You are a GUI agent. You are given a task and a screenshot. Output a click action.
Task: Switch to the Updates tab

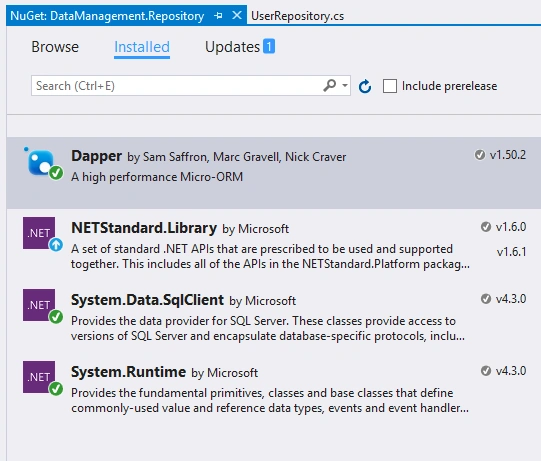pyautogui.click(x=232, y=47)
